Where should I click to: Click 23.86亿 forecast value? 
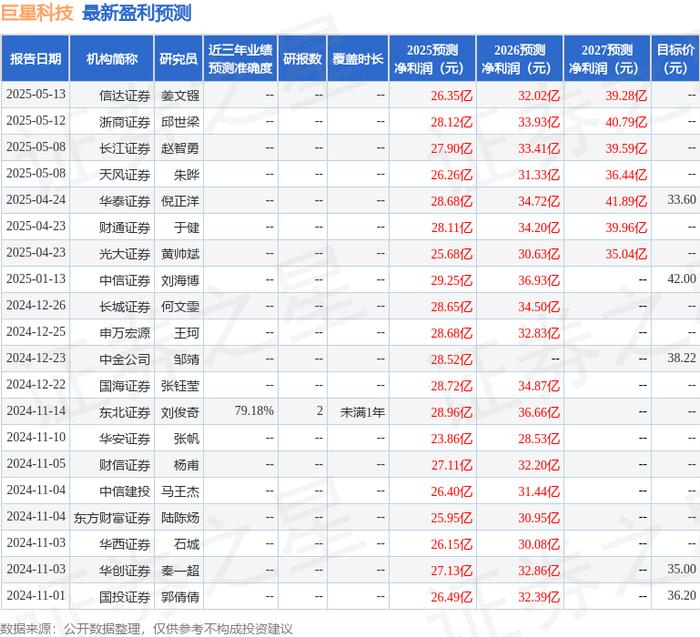pyautogui.click(x=451, y=438)
